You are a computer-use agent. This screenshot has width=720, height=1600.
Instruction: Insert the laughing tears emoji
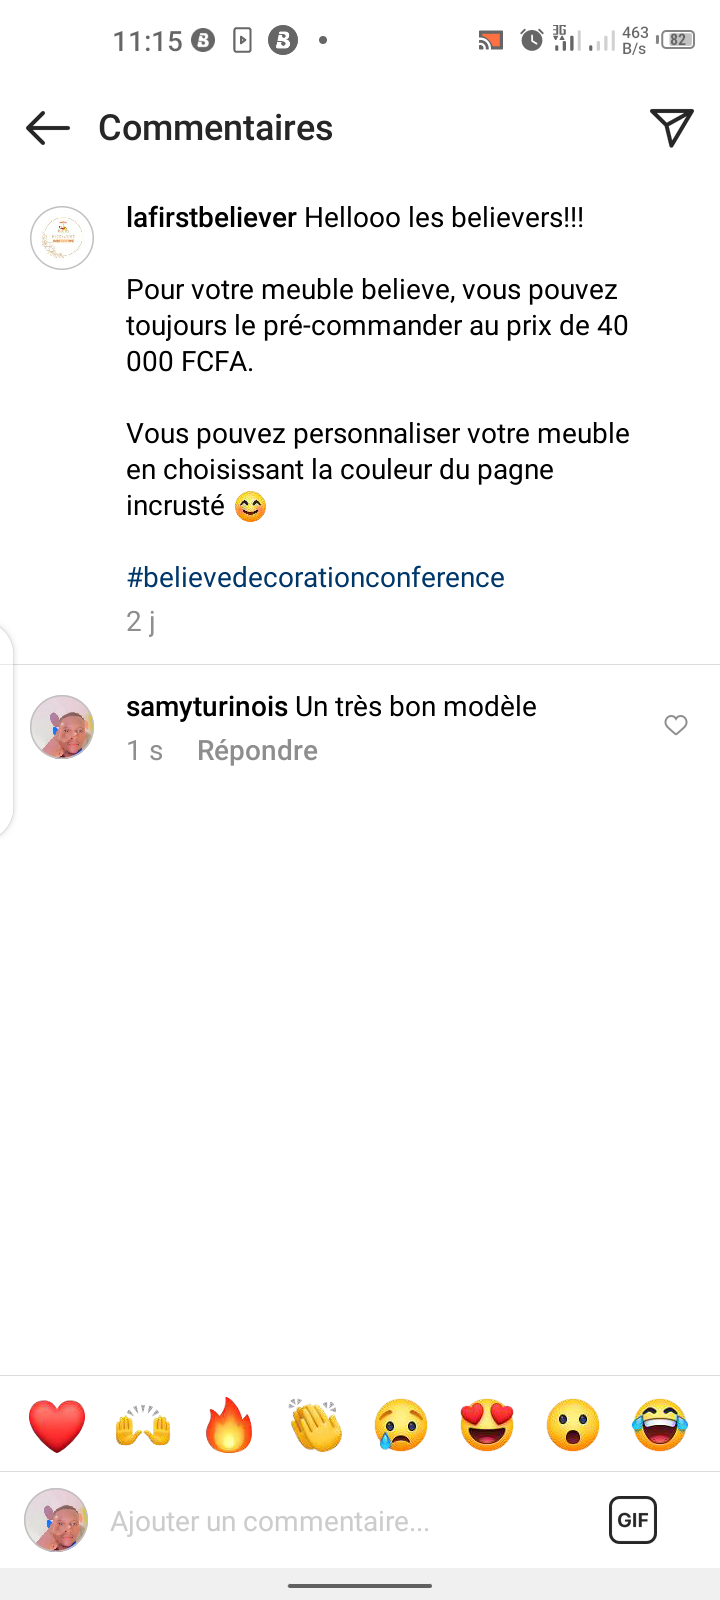coord(660,1425)
